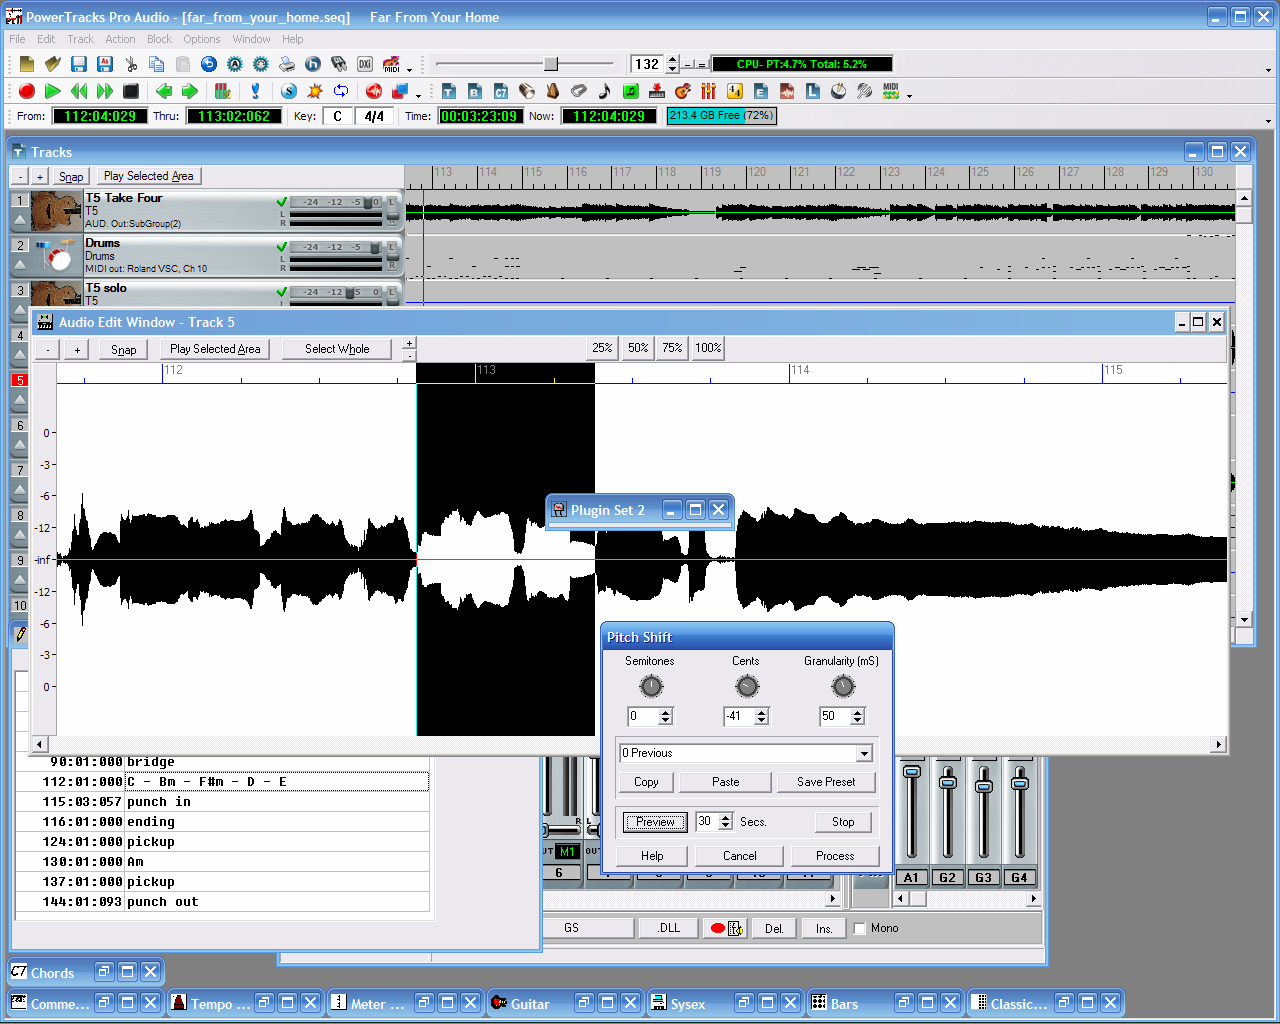Click the Print icon in toolbar
1280x1024 pixels.
pos(287,64)
